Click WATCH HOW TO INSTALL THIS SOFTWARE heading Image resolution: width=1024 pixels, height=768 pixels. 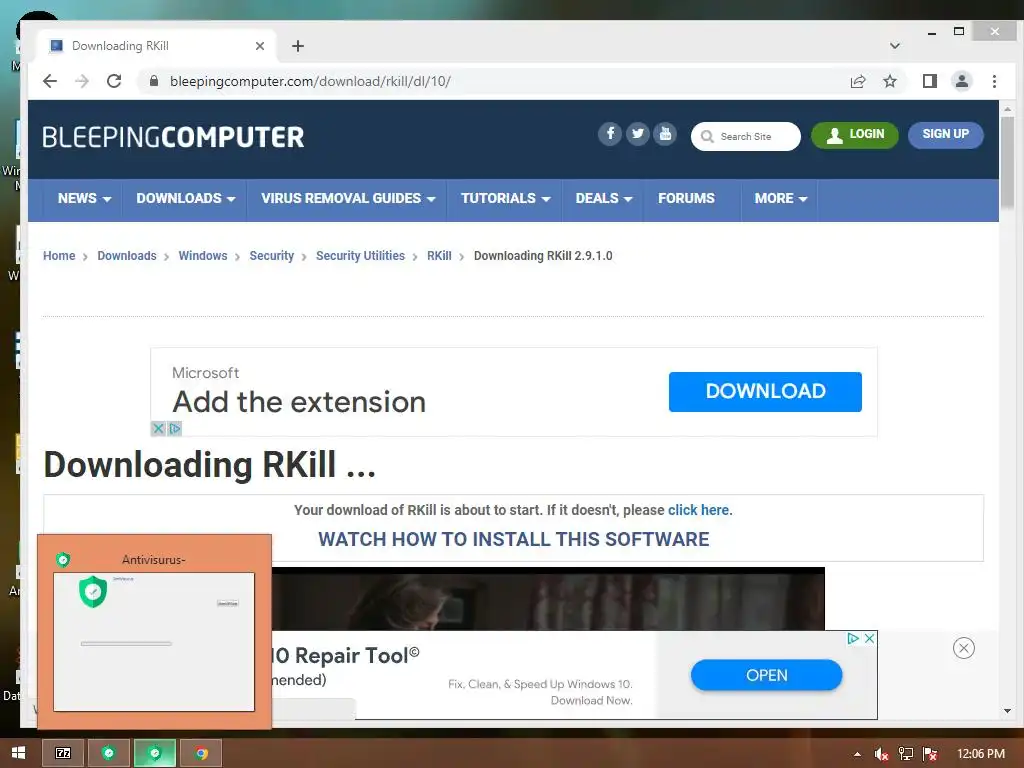[513, 539]
